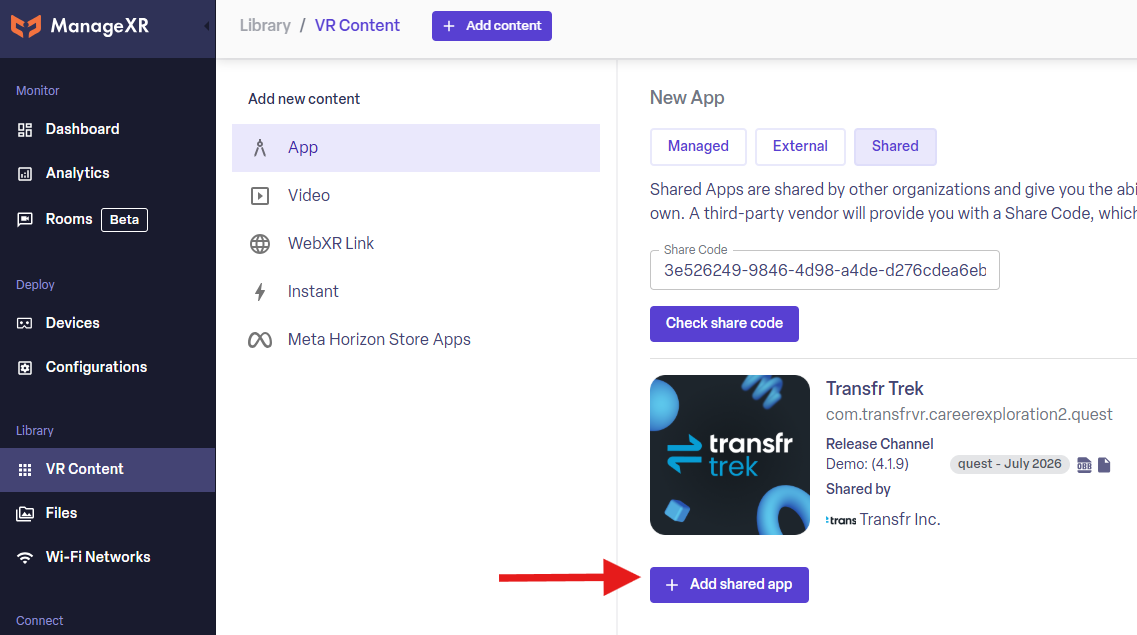Click the package name com.transfrvr.careerexploration2.quest
Viewport: 1137px width, 635px height.
(x=969, y=415)
